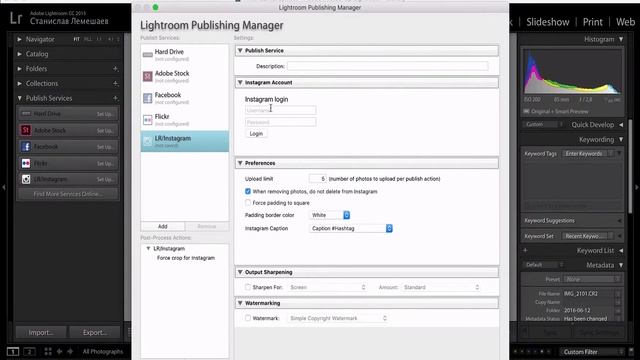Click Flickr icon in left Publish Services panel
This screenshot has height=360, width=640.
(x=26, y=163)
